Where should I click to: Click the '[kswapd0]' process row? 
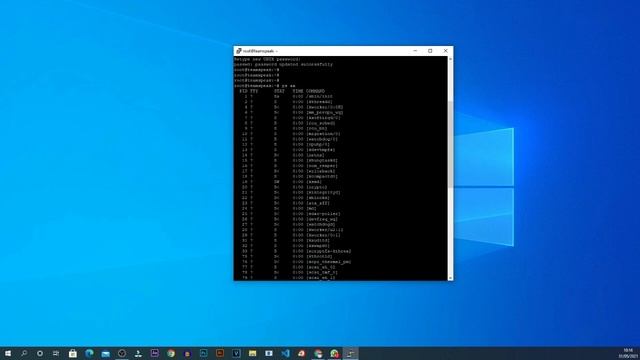(x=285, y=246)
